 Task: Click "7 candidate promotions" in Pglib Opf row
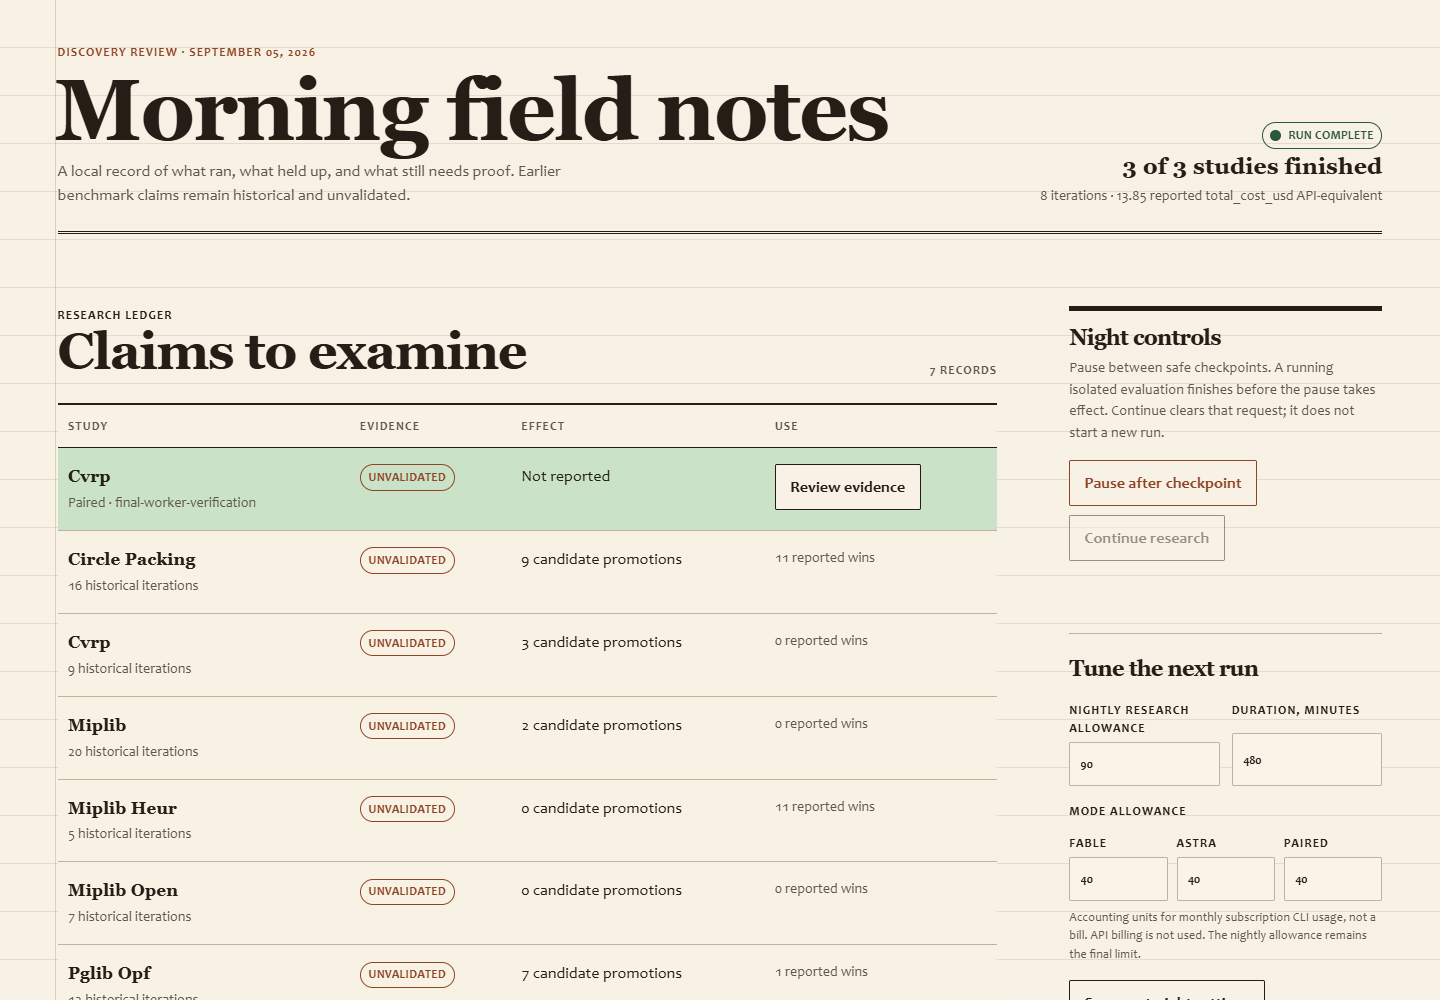[x=601, y=973]
